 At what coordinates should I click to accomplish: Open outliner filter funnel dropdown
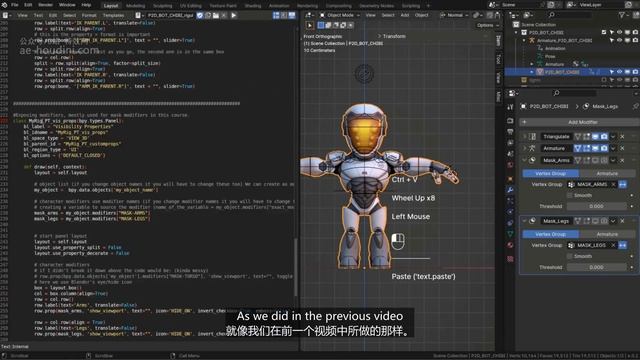pos(623,15)
